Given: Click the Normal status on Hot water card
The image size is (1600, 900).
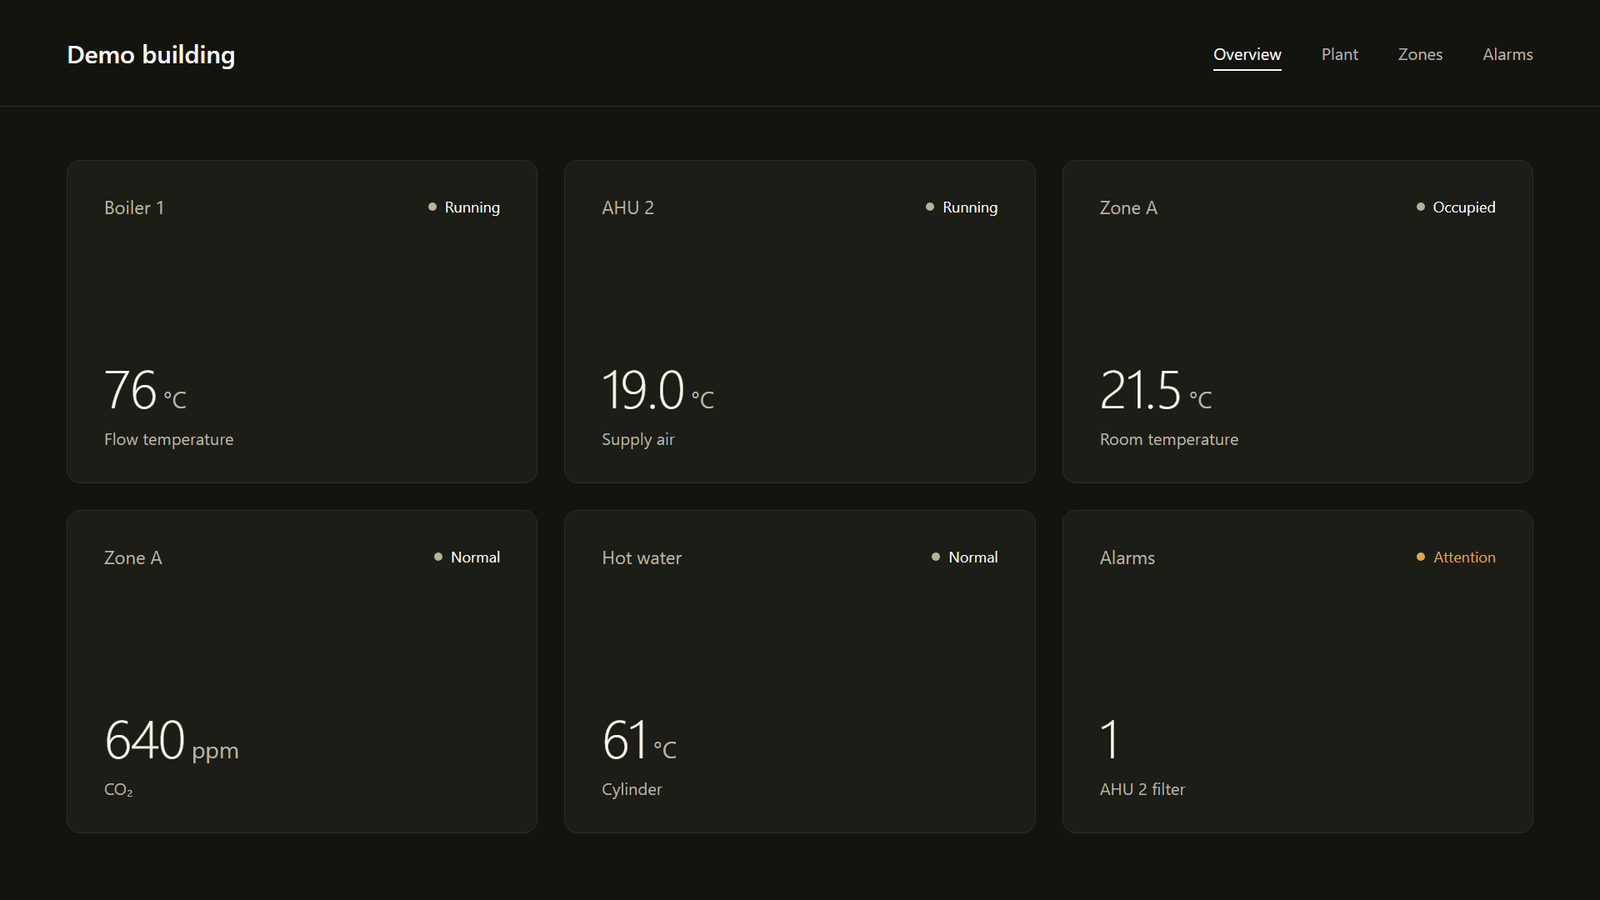Looking at the screenshot, I should pos(965,557).
